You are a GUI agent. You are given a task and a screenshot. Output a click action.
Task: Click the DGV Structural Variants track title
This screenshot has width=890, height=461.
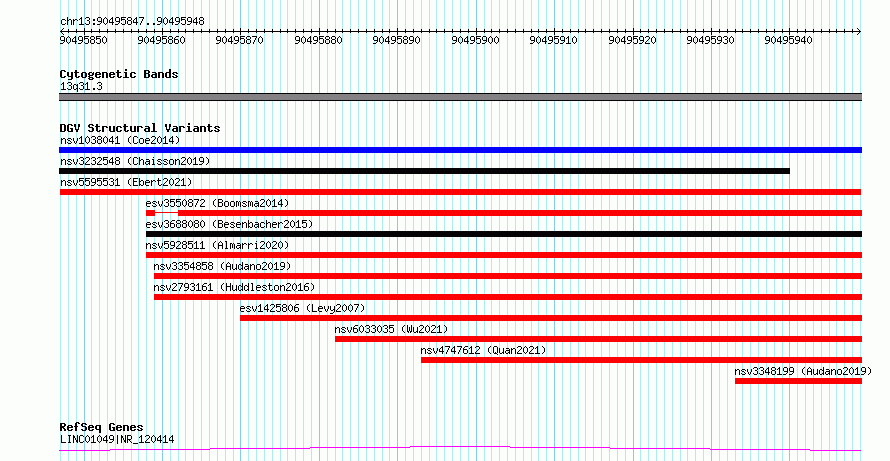pos(140,128)
